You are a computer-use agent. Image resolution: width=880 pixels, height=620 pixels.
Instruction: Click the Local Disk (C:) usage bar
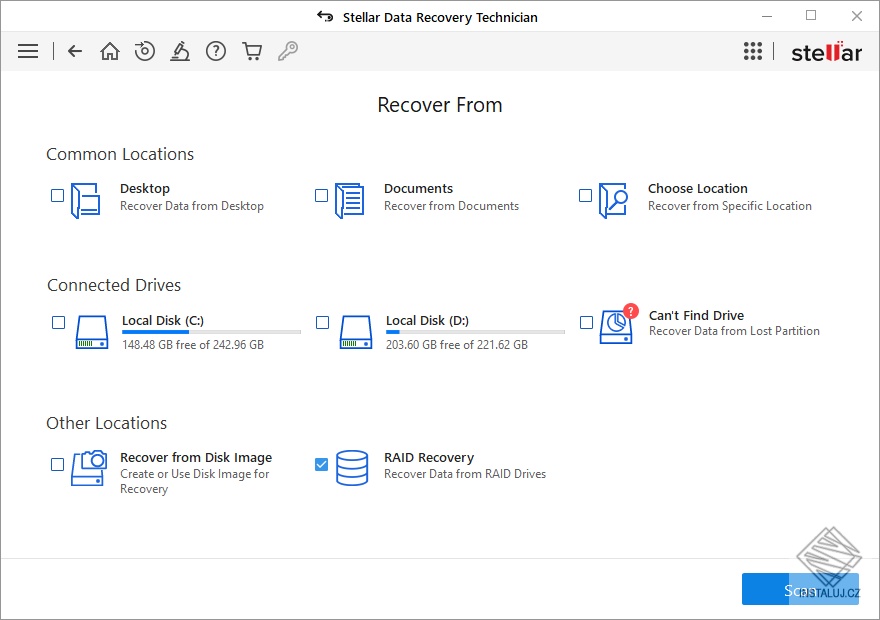[212, 332]
